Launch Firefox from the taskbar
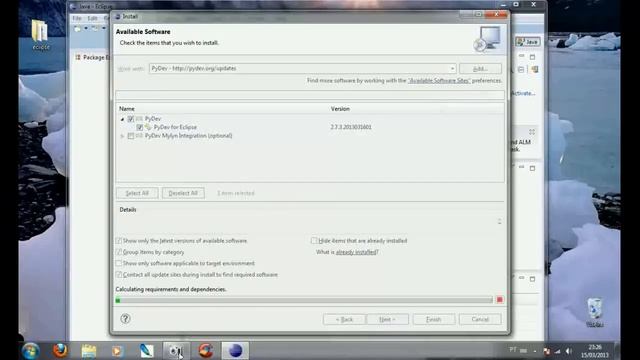Image resolution: width=640 pixels, height=360 pixels. point(60,351)
